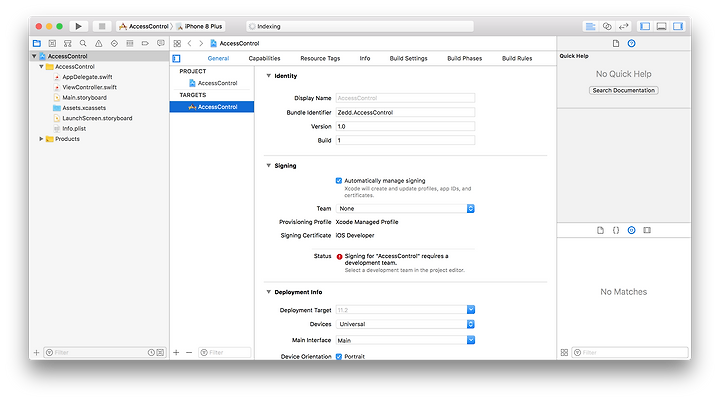Switch library to icon grid view
The width and height of the screenshot is (720, 401).
pos(564,352)
